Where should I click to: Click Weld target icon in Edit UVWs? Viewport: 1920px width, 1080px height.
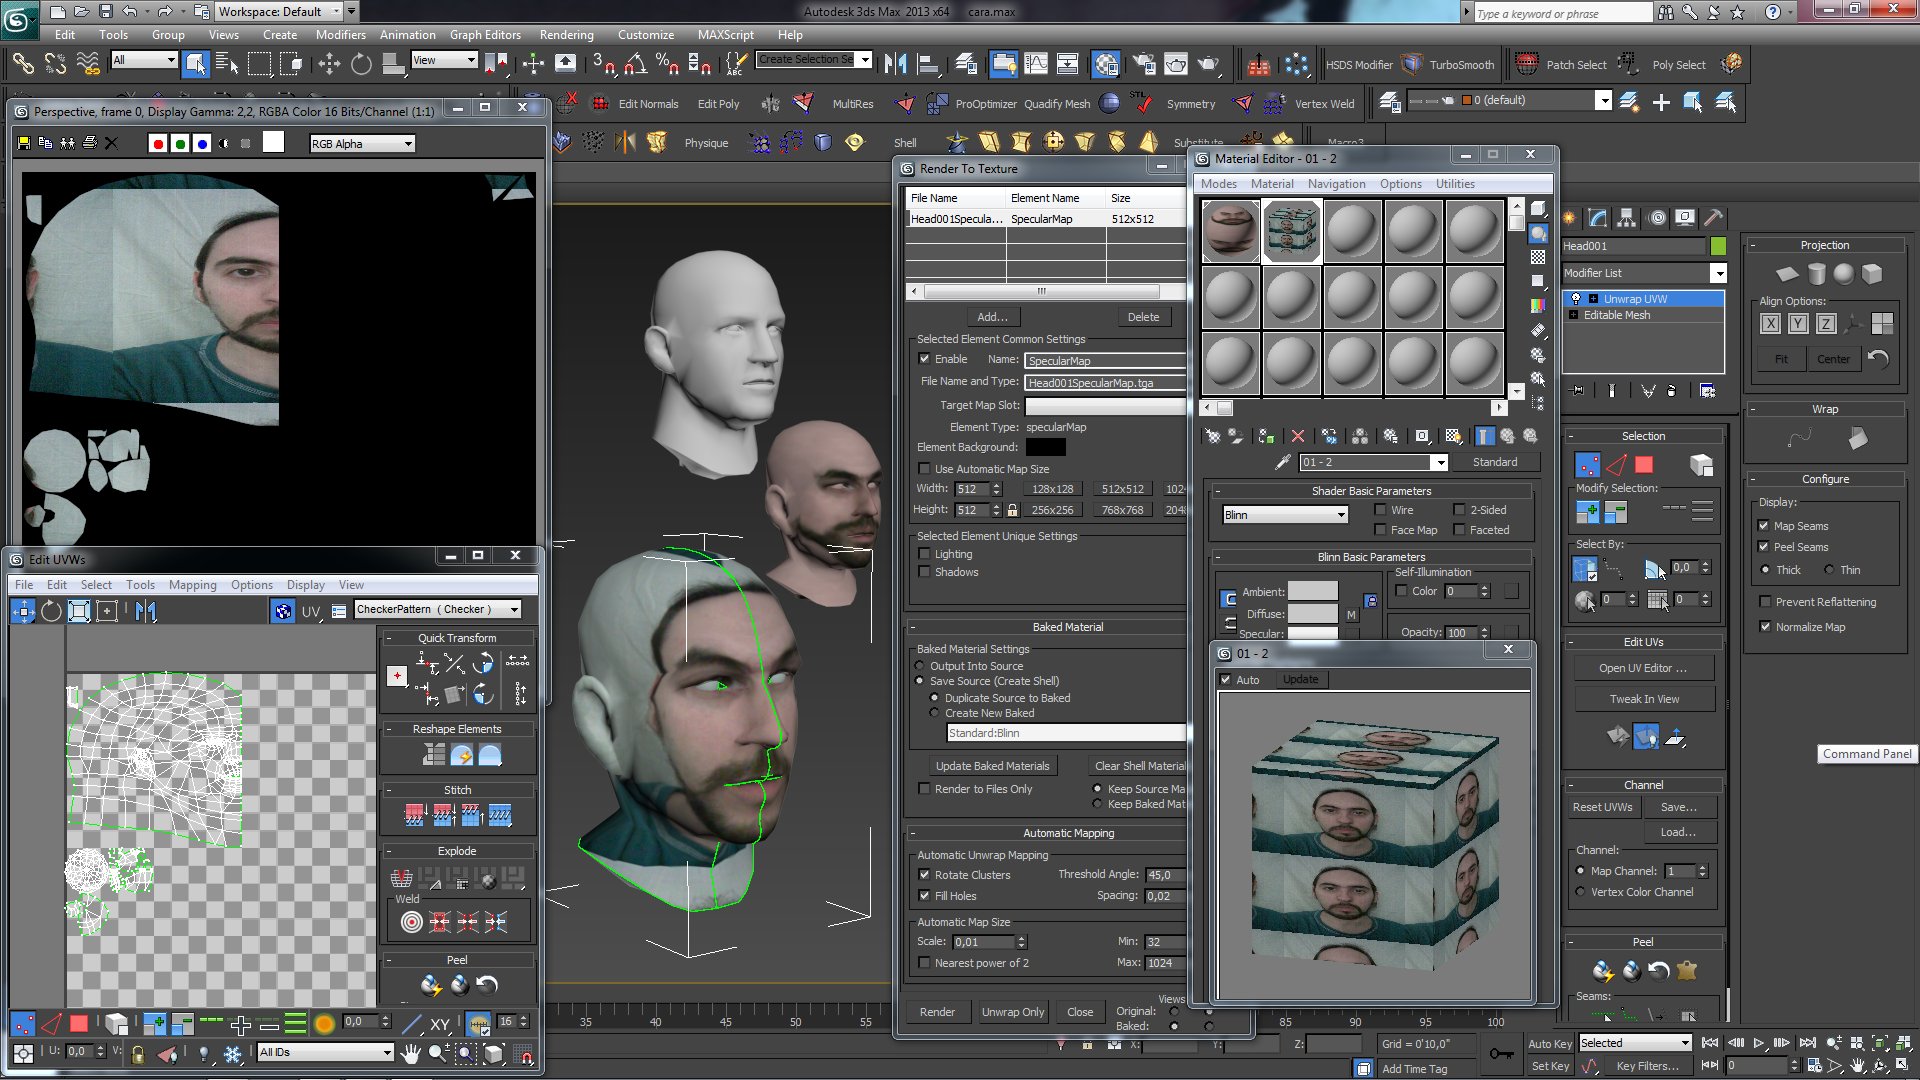point(411,922)
